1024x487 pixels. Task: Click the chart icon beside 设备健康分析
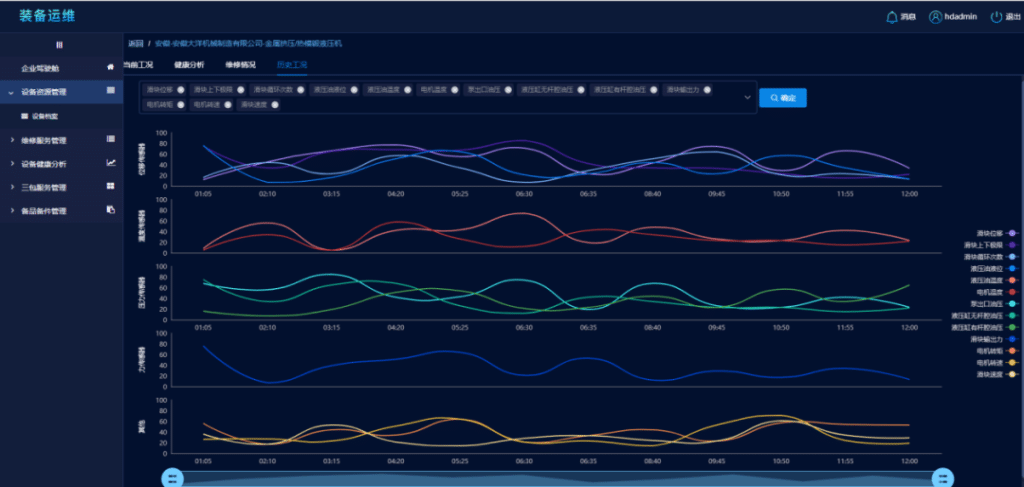click(x=111, y=163)
